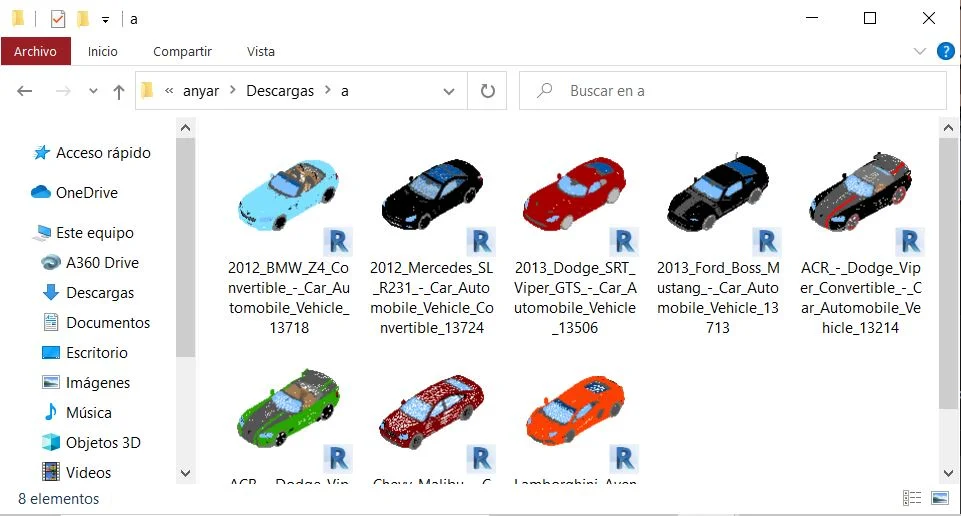This screenshot has width=961, height=516.
Task: Select the orange Lamborghini car thumbnail
Action: 574,410
